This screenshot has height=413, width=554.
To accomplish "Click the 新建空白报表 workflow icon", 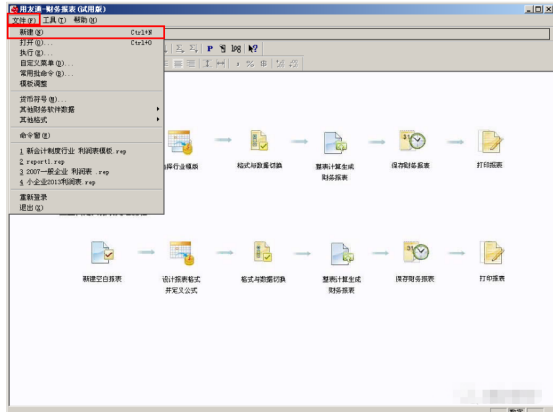I will coord(102,253).
